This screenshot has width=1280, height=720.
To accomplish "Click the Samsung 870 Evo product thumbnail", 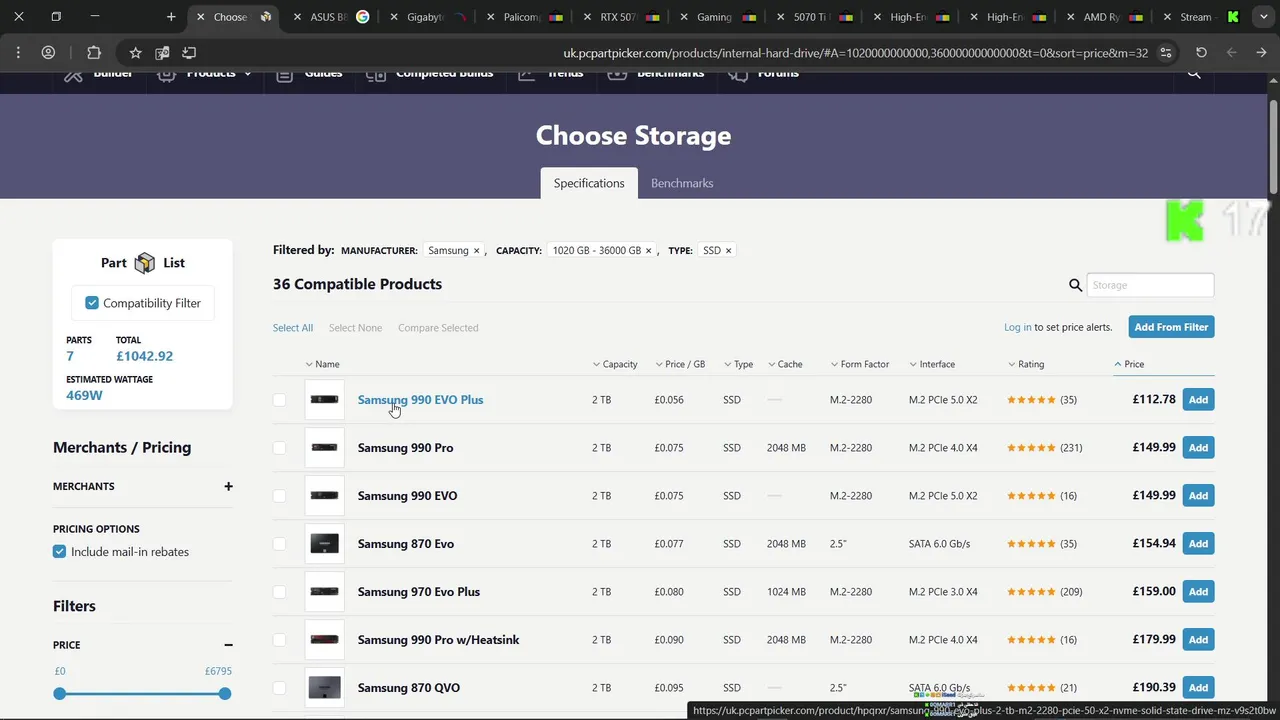I will coord(324,544).
